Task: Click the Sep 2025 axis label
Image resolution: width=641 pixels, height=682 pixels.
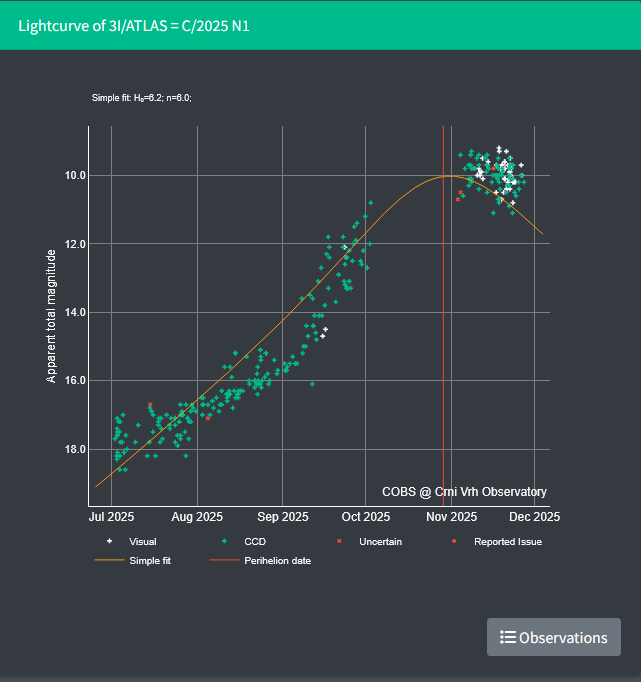Action: pyautogui.click(x=283, y=517)
